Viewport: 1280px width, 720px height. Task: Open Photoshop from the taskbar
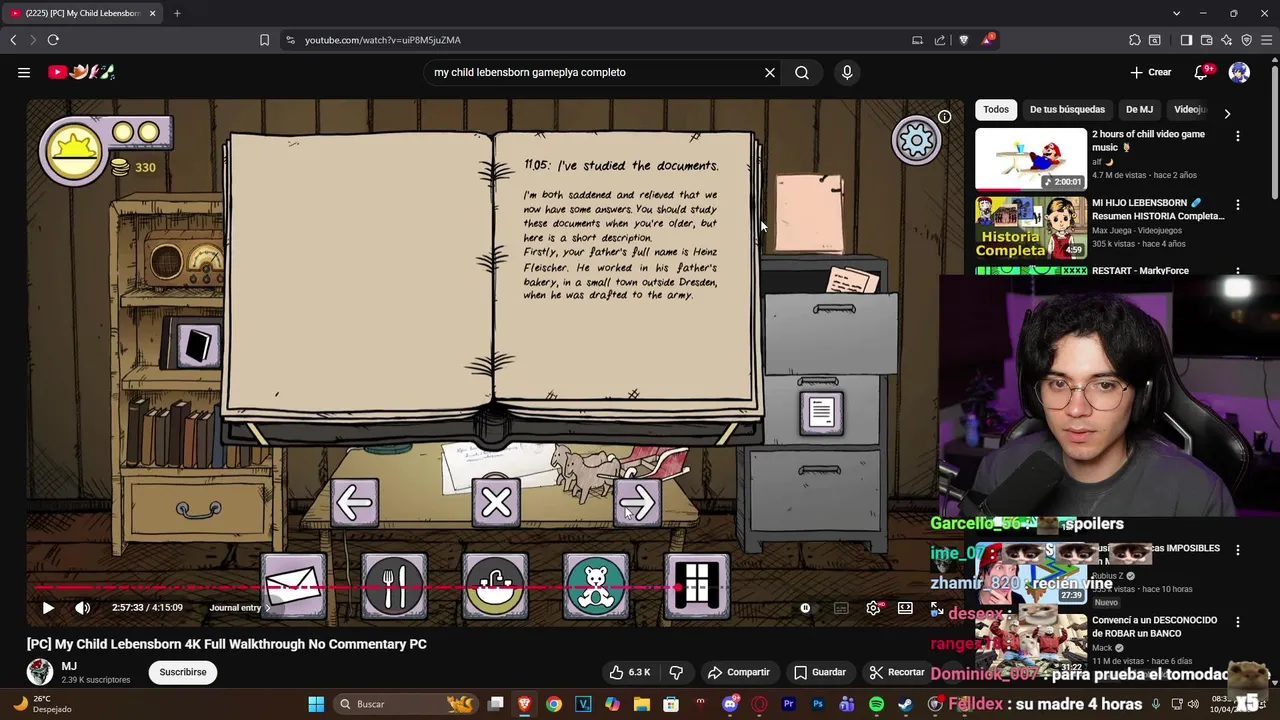click(x=818, y=704)
